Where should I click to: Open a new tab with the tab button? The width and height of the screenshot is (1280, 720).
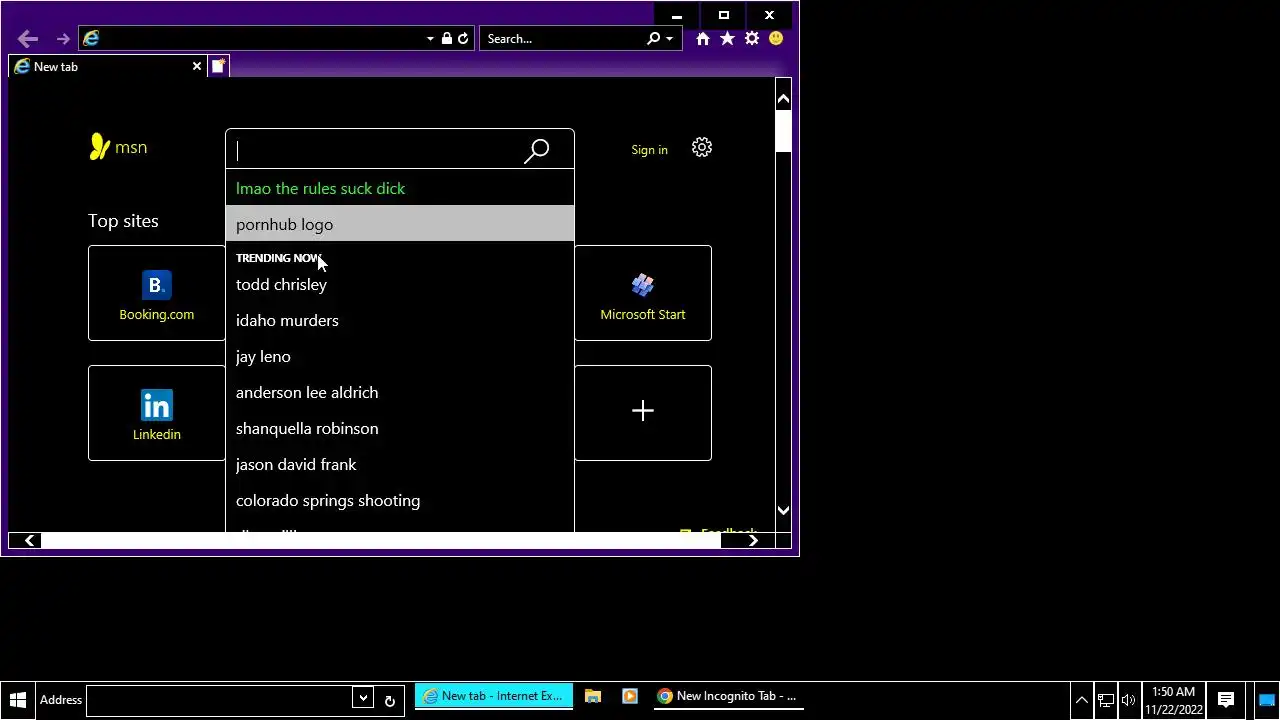point(218,67)
